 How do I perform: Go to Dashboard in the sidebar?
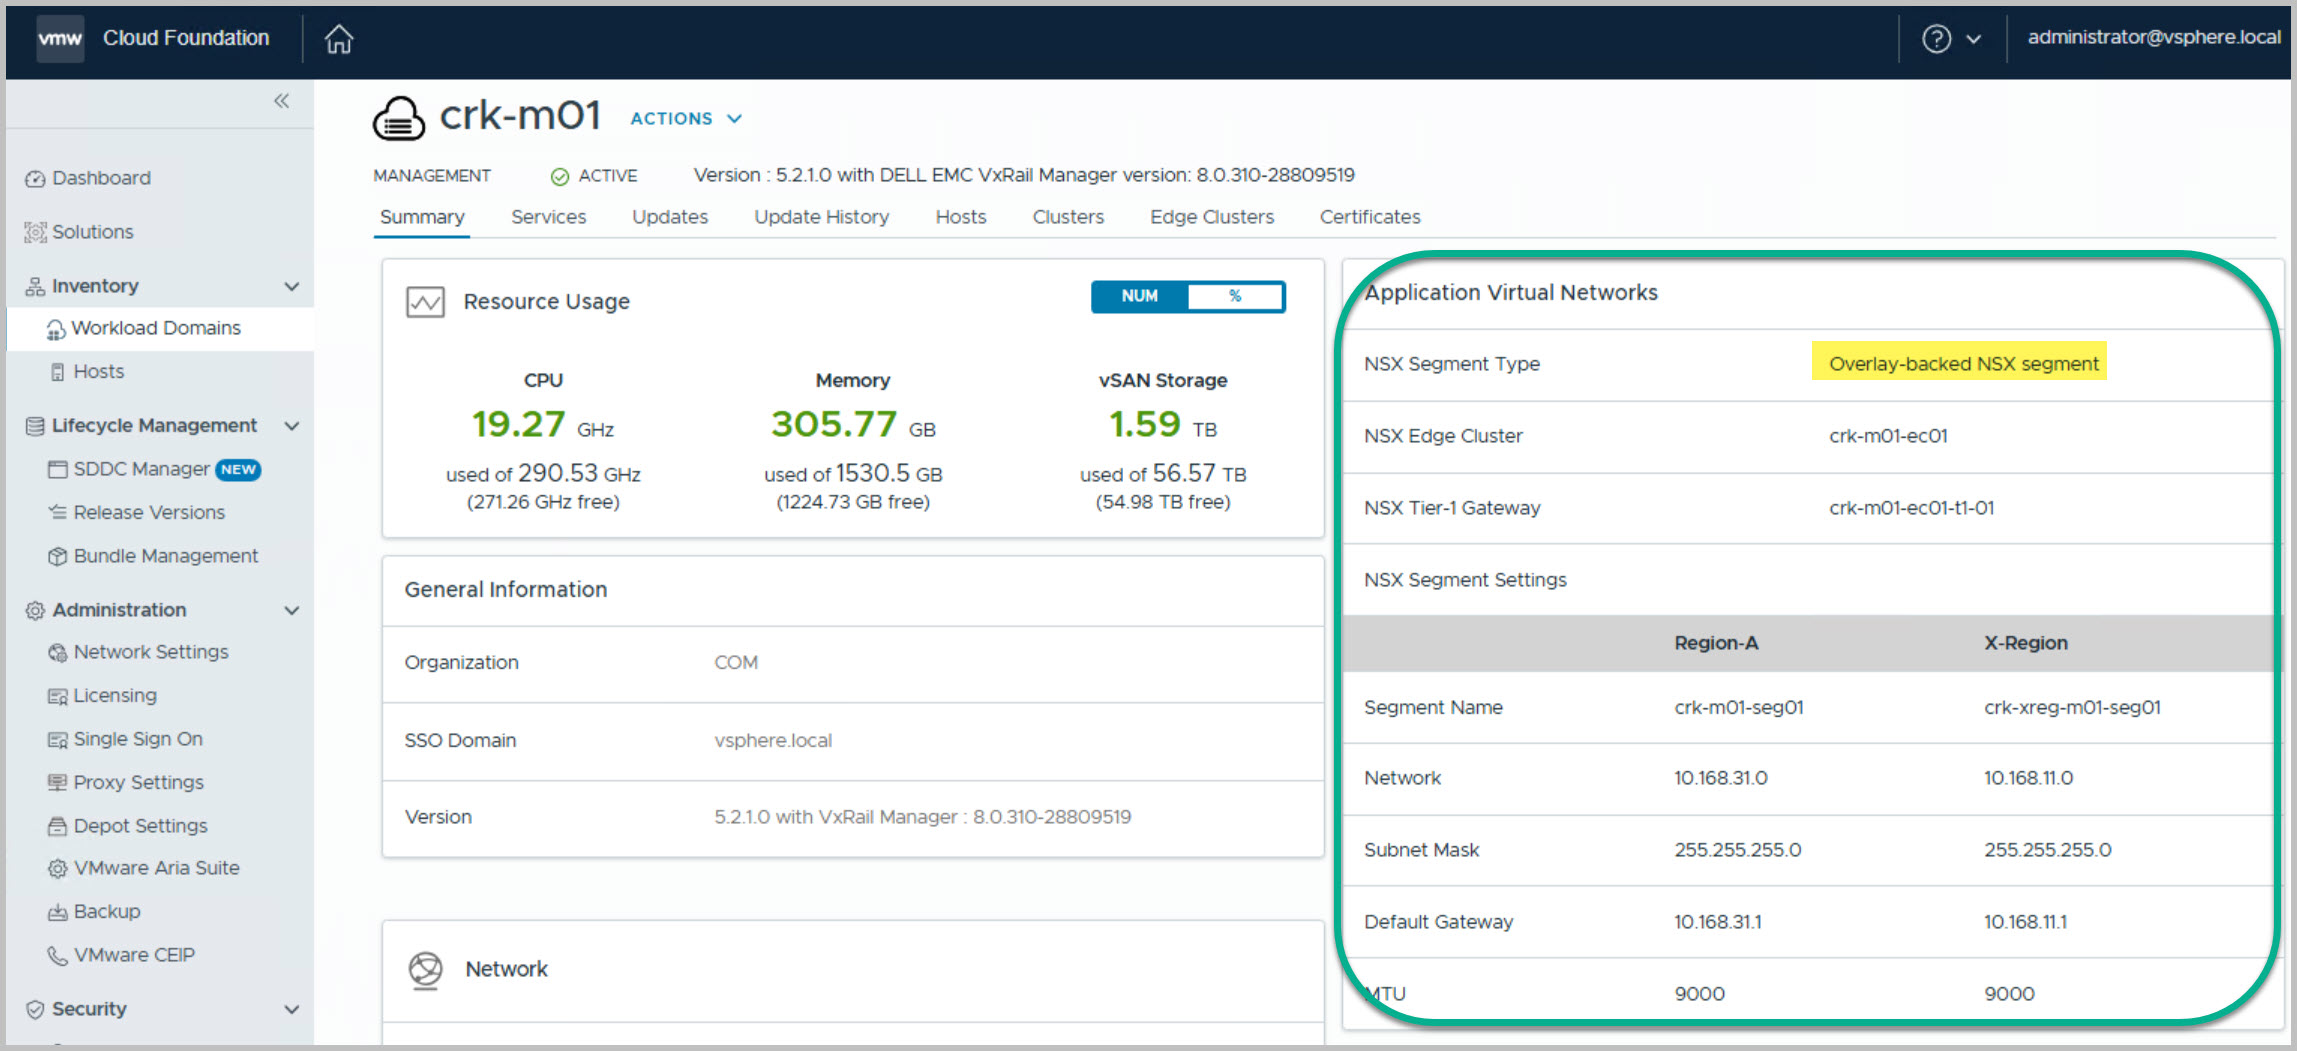[x=101, y=178]
